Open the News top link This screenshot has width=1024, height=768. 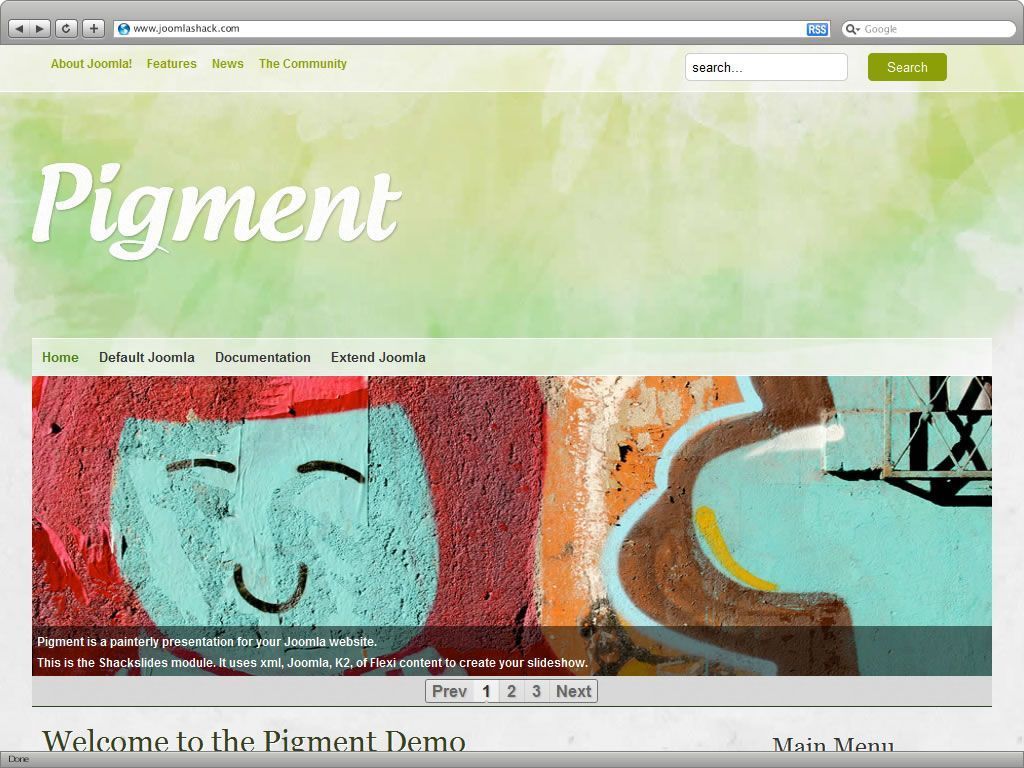[x=227, y=64]
